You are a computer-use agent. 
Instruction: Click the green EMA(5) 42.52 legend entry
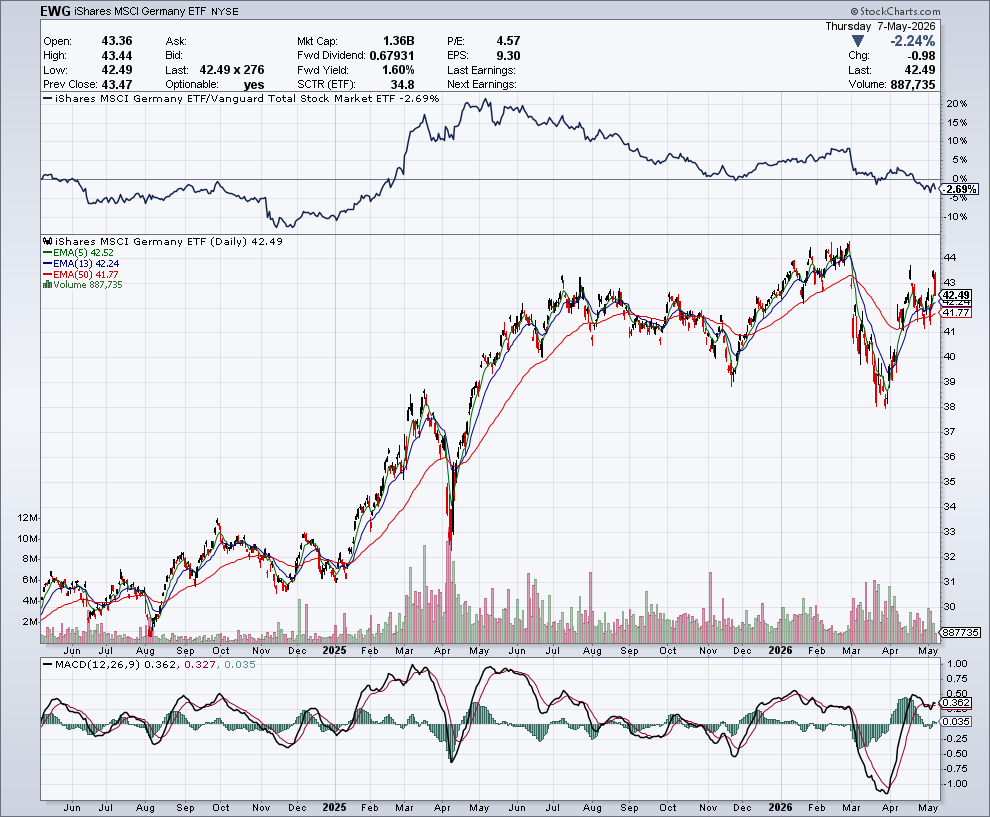78,253
